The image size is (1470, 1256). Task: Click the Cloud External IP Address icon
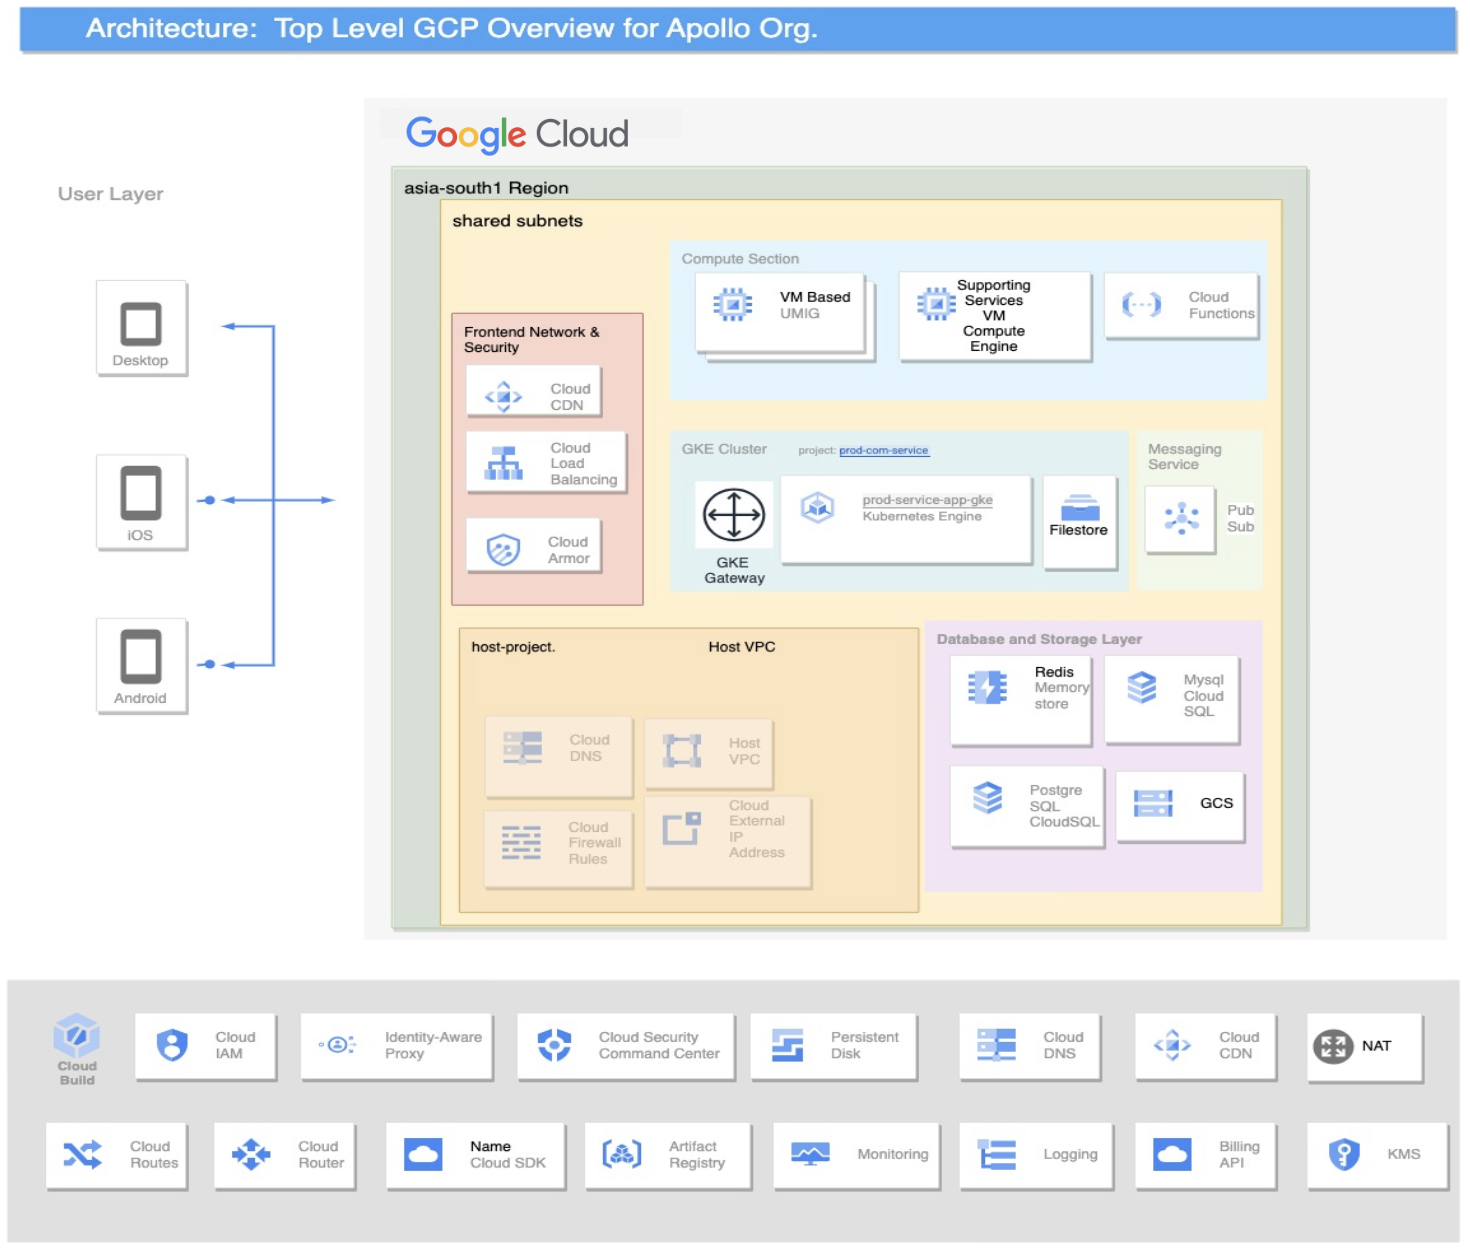tap(681, 828)
